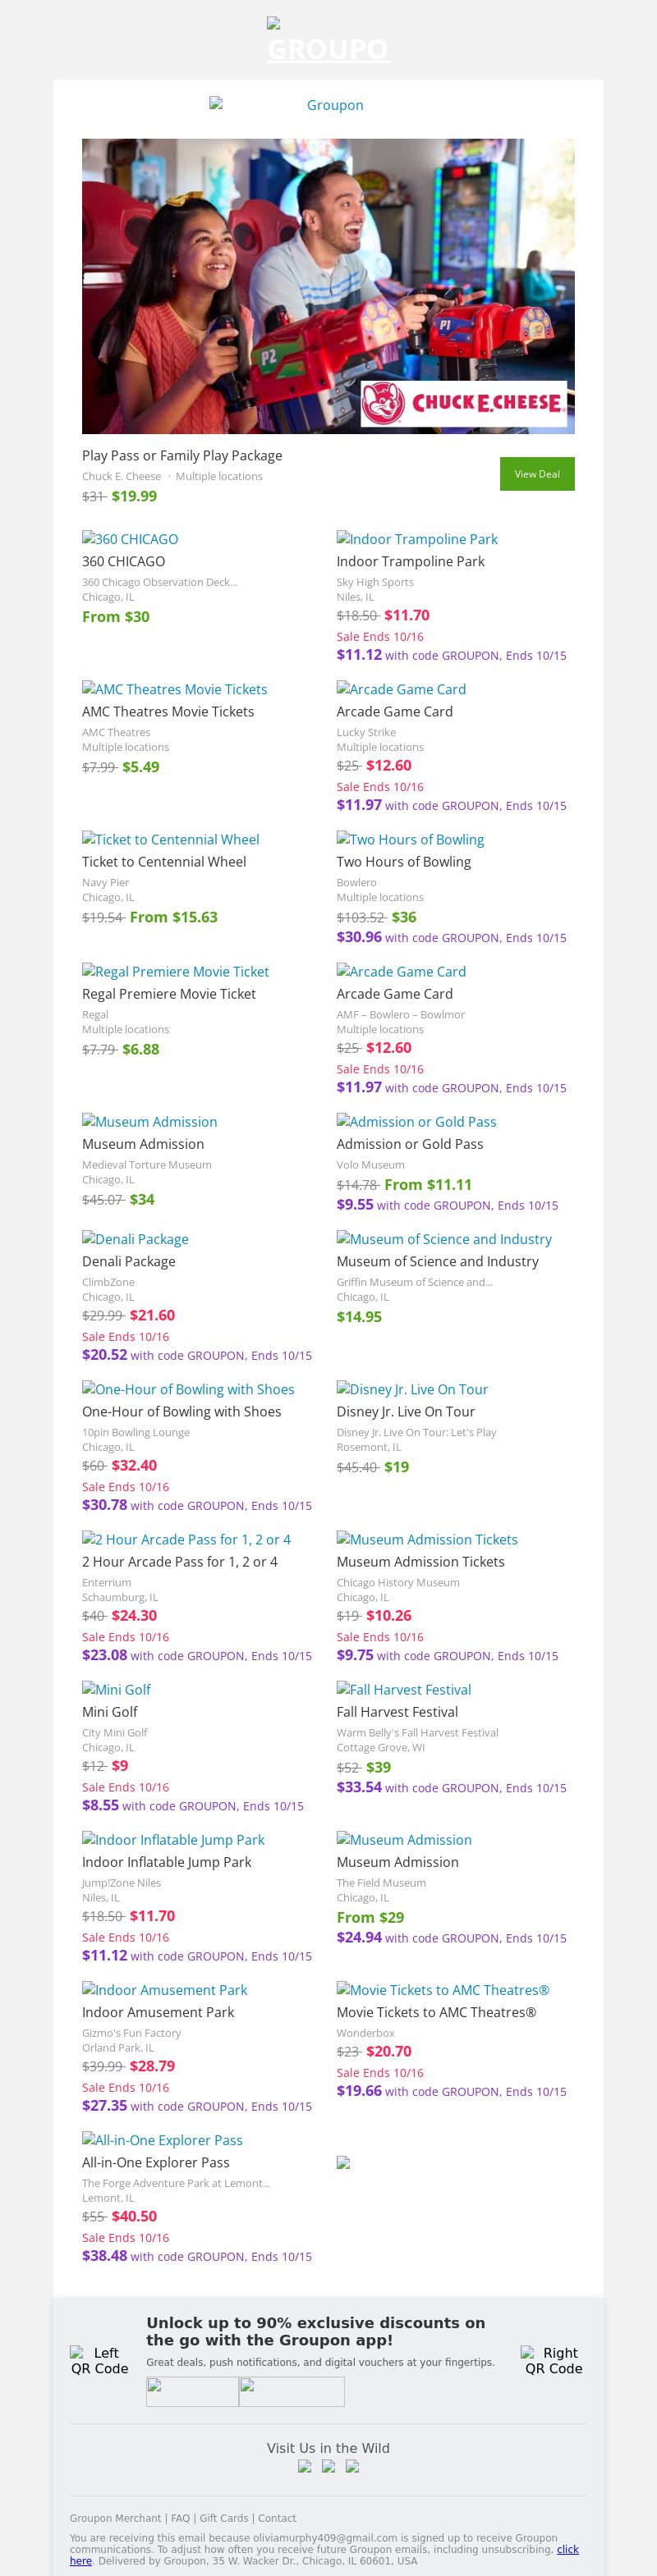Viewport: 657px width, 2576px height.
Task: Tap the left app store badge
Action: pyautogui.click(x=192, y=2391)
